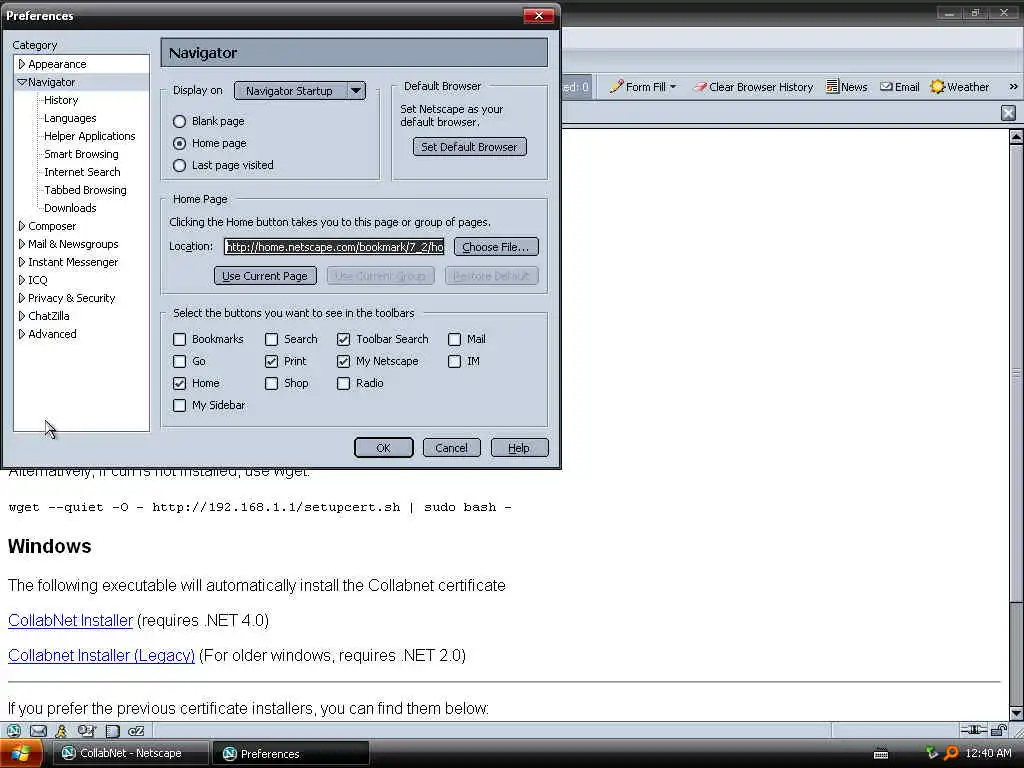The image size is (1024, 768).
Task: Close the browser tab with X icon
Action: tap(1008, 113)
